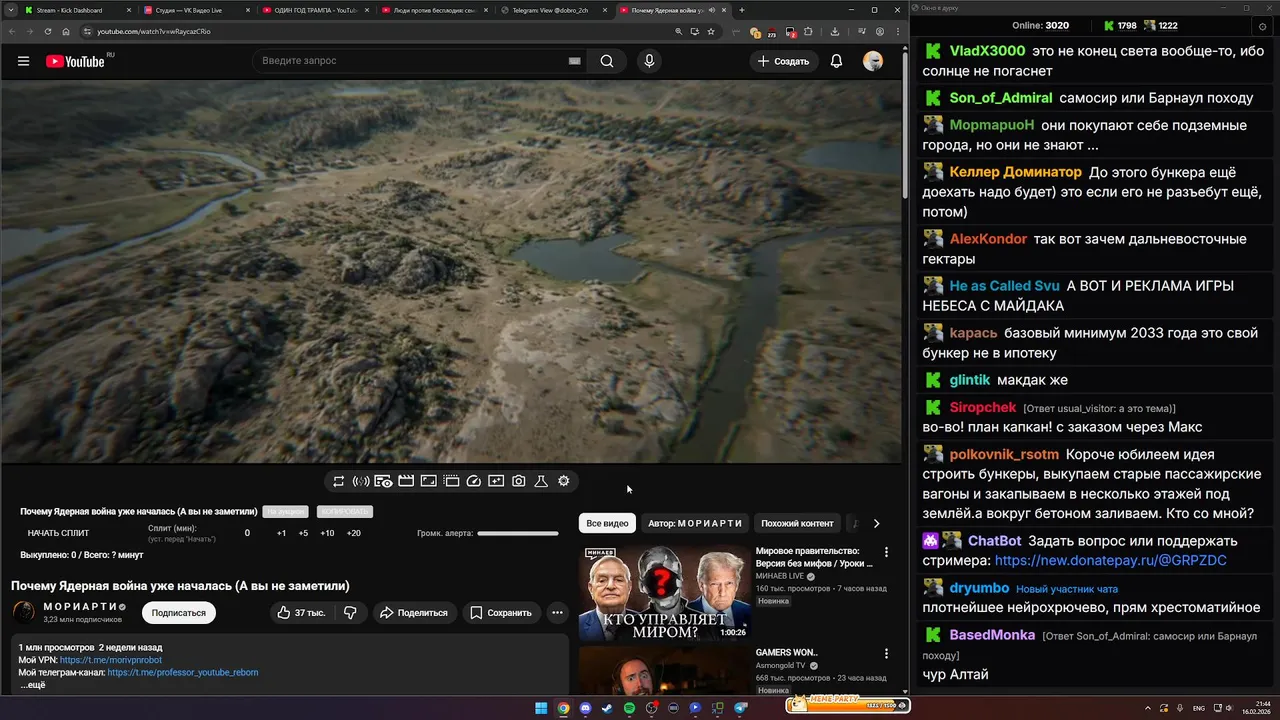Click the sound waves enhancer icon
Viewport: 1280px width, 720px height.
point(361,481)
